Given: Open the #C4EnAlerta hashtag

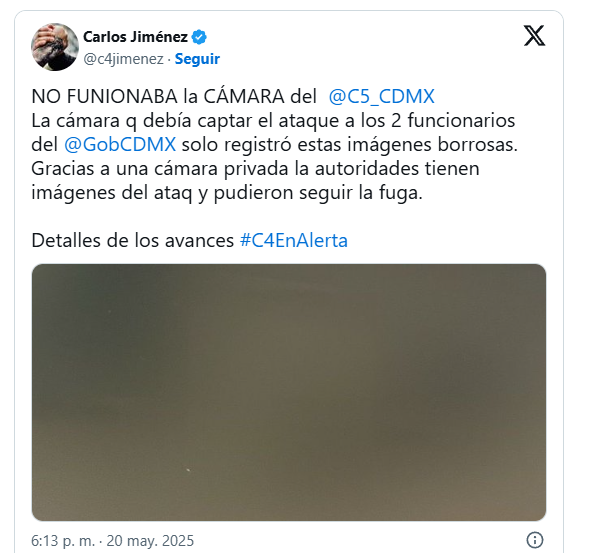Looking at the screenshot, I should [x=294, y=241].
